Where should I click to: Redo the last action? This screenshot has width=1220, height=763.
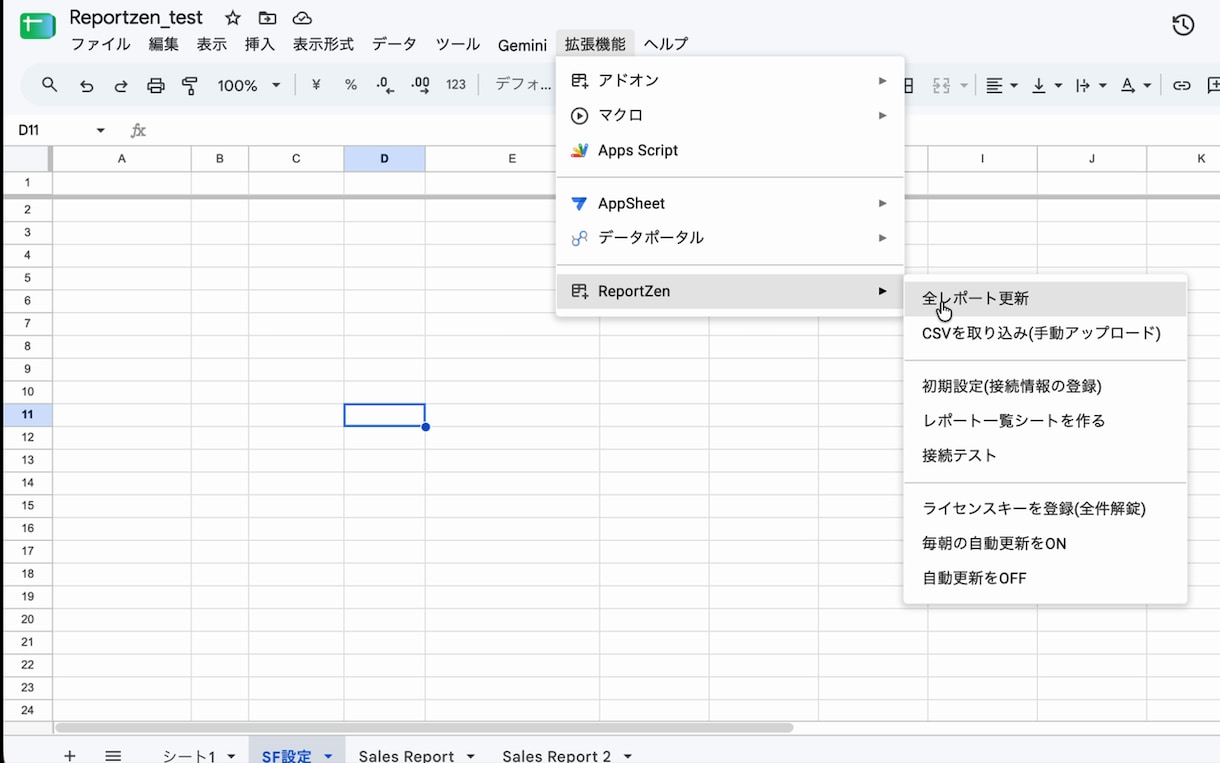(x=121, y=86)
